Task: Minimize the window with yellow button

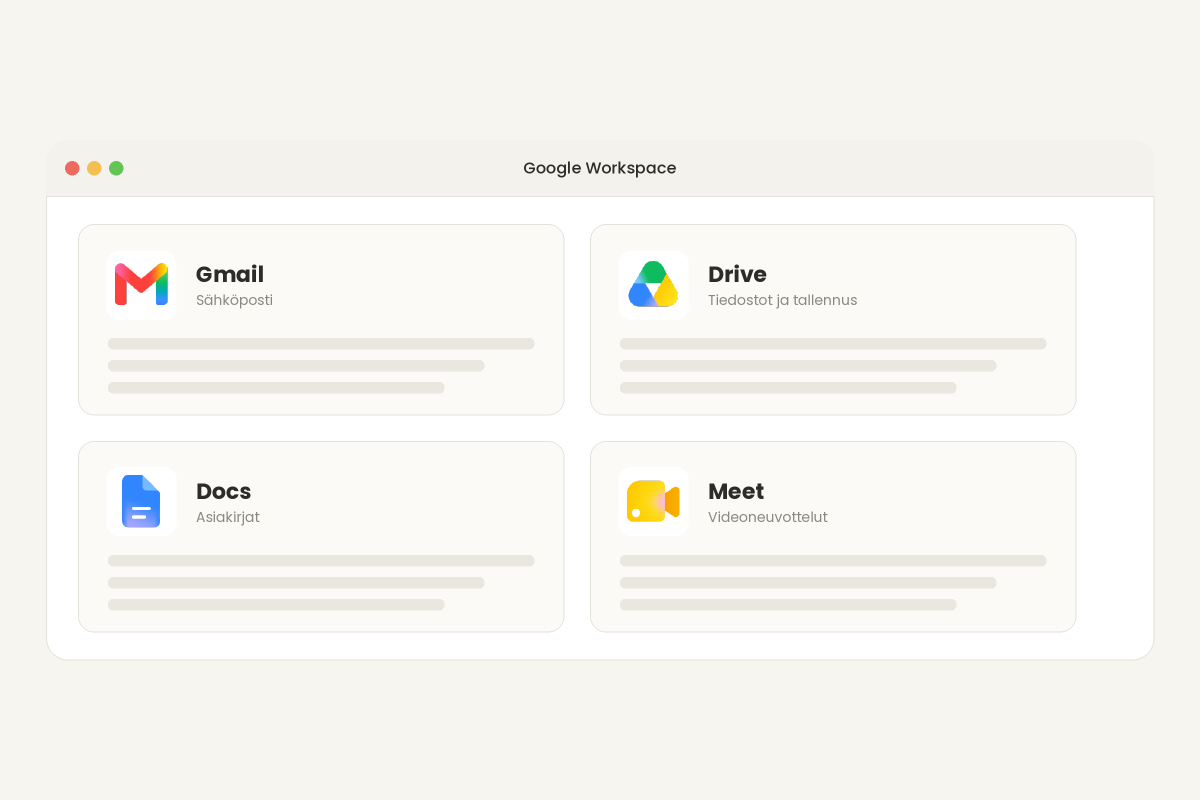Action: tap(94, 168)
